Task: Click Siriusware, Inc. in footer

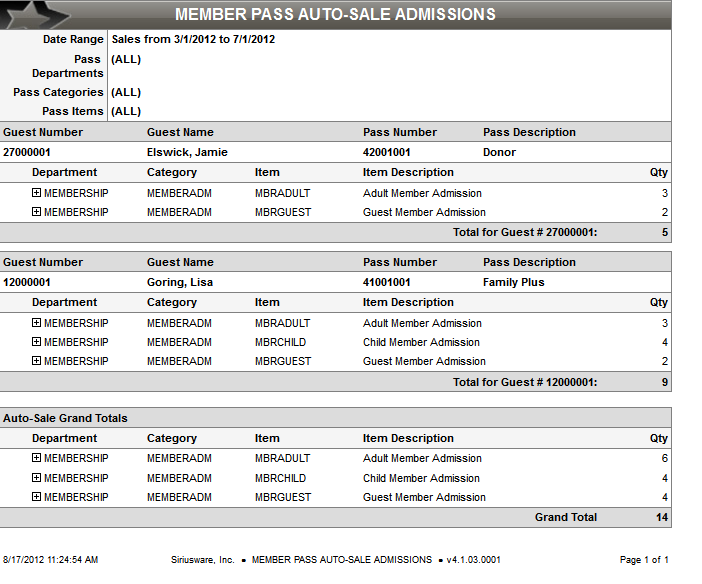Action: (x=202, y=560)
